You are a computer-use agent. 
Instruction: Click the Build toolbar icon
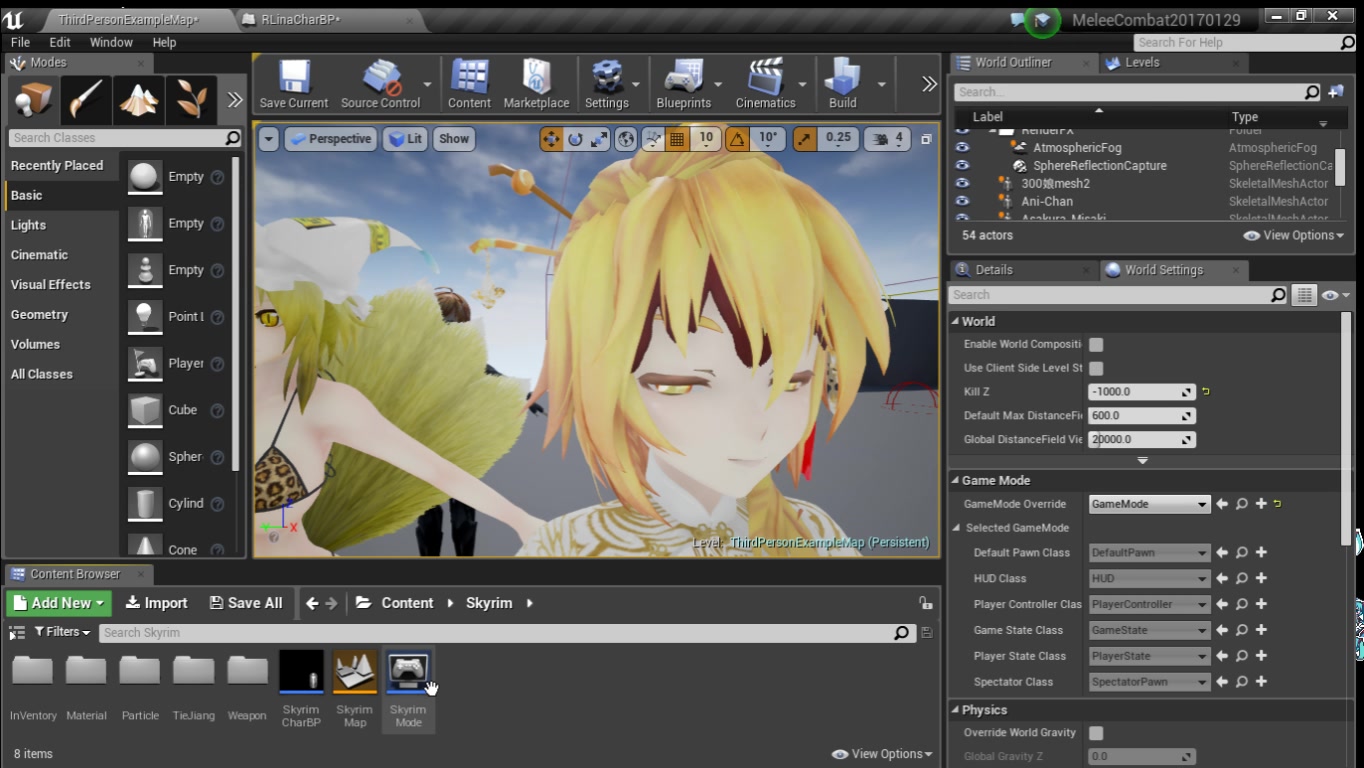[843, 84]
